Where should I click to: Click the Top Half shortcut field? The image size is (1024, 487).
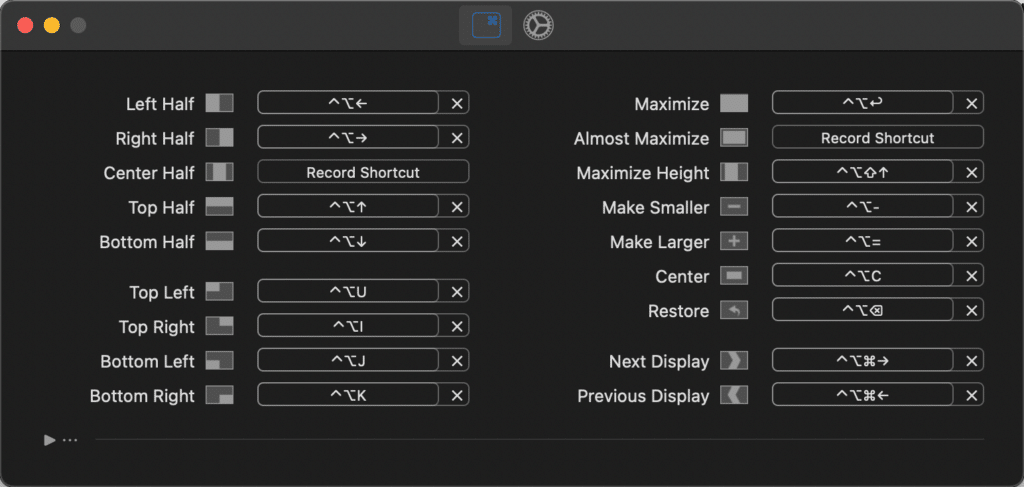coord(348,207)
